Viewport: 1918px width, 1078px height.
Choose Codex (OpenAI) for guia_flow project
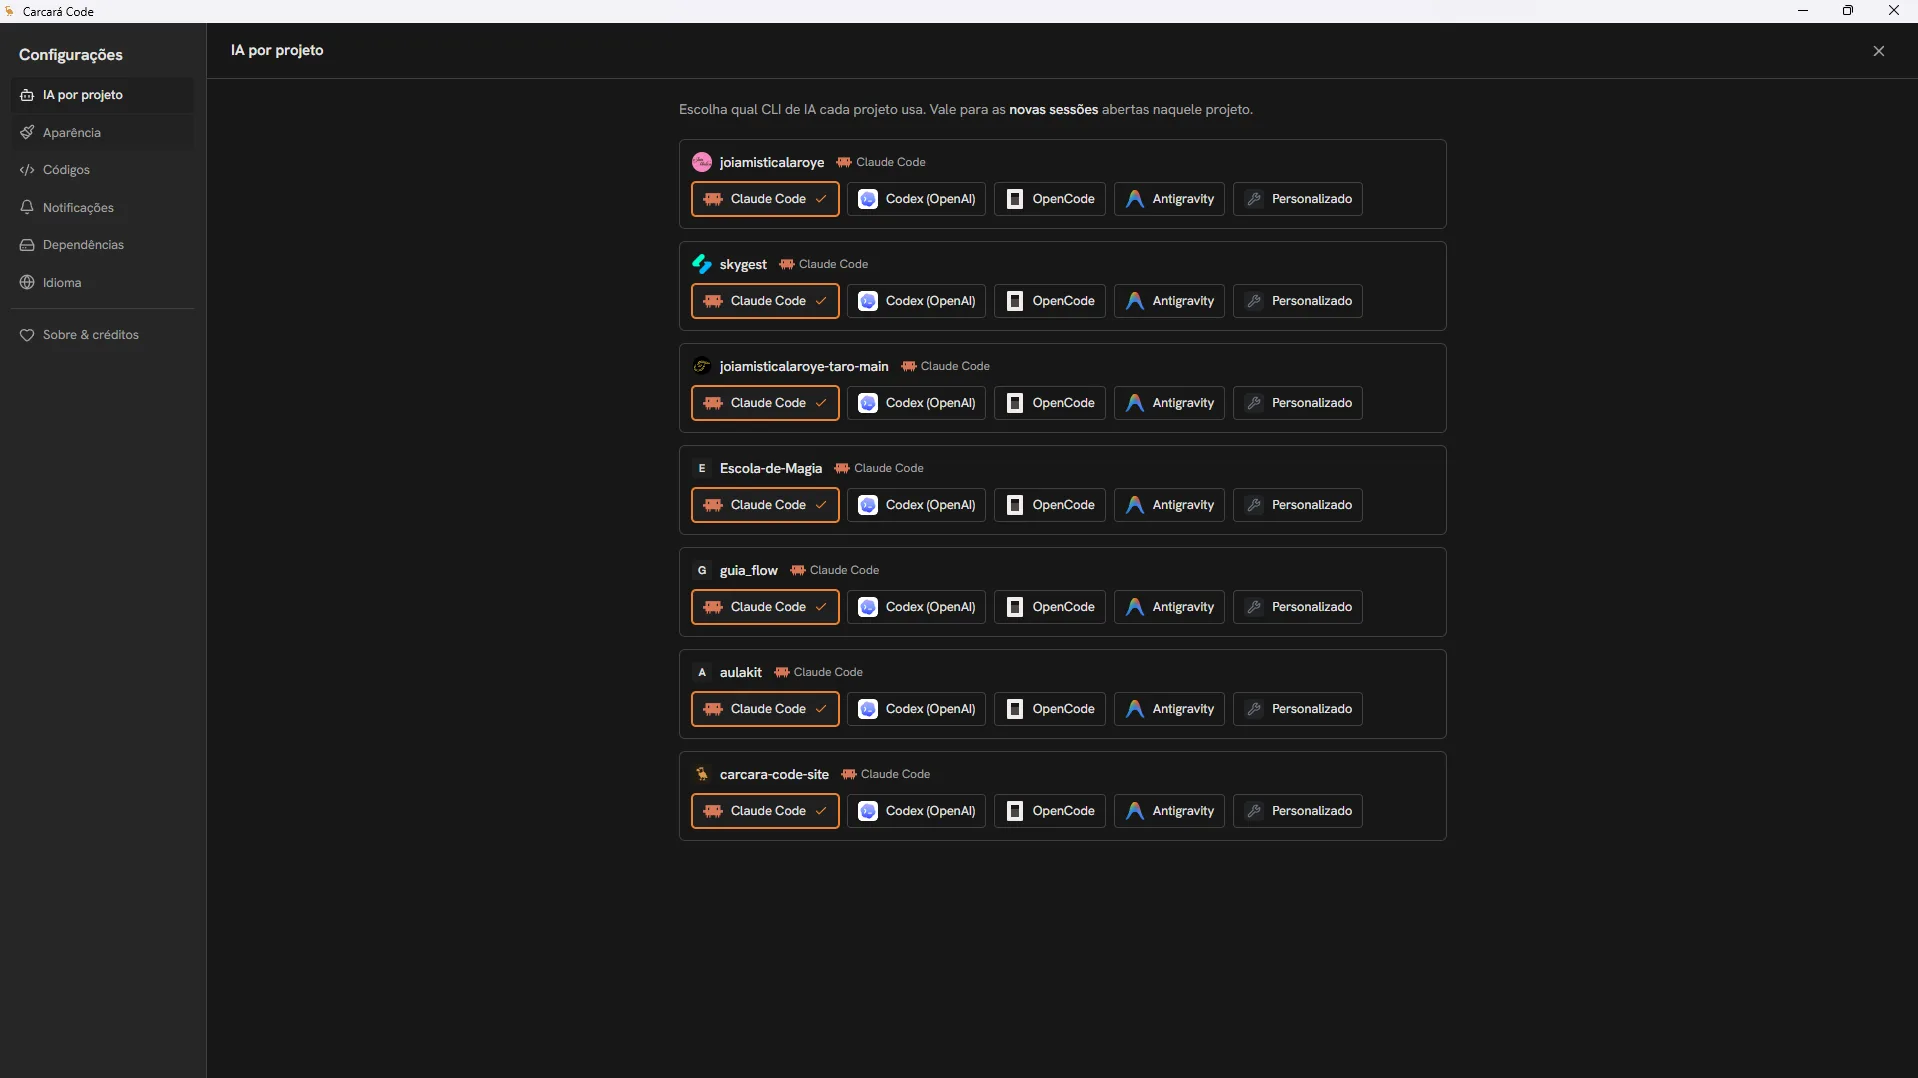916,607
